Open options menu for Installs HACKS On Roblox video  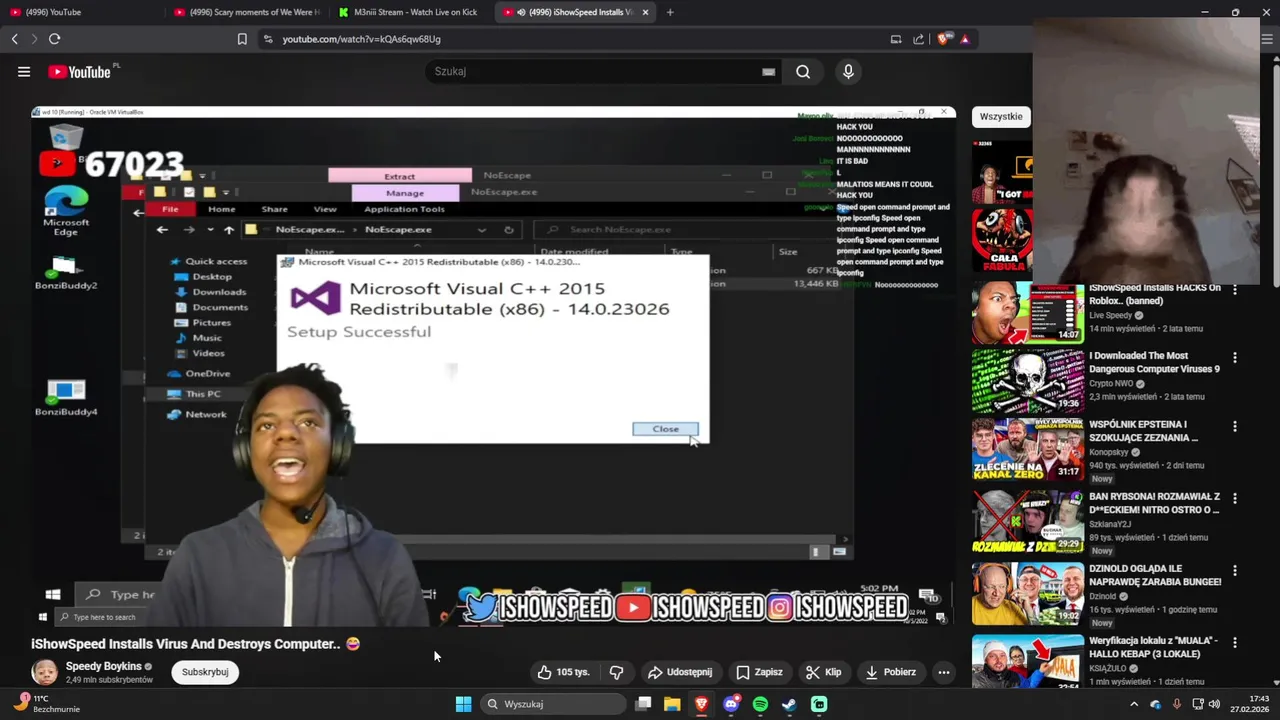click(1235, 290)
